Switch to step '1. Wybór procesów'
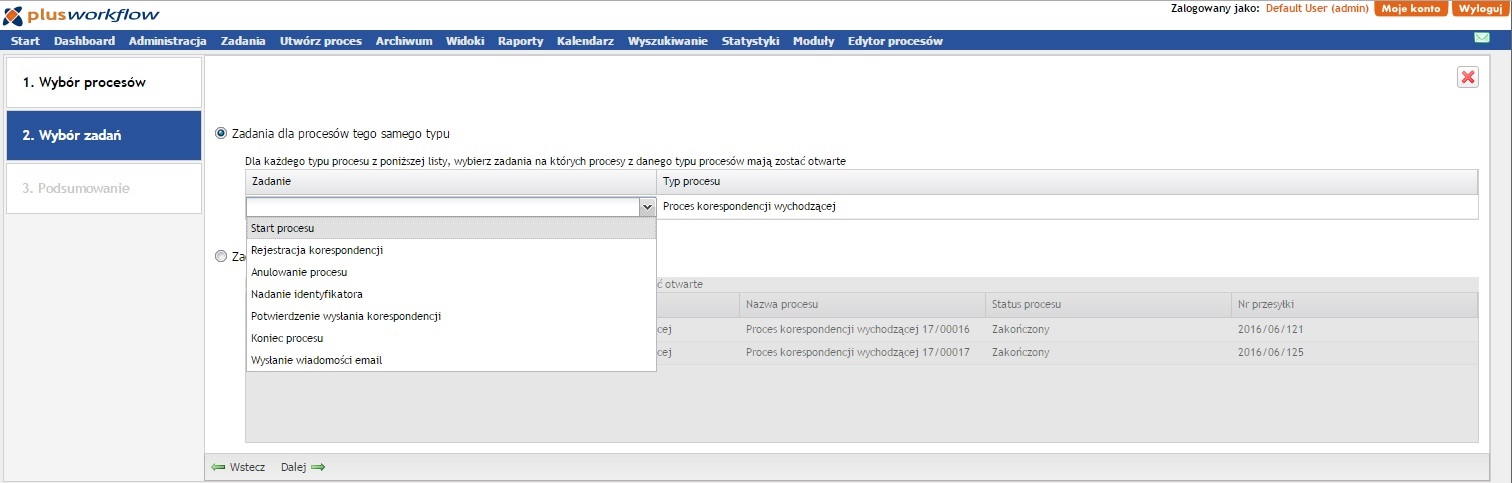This screenshot has width=1512, height=483. (x=104, y=82)
